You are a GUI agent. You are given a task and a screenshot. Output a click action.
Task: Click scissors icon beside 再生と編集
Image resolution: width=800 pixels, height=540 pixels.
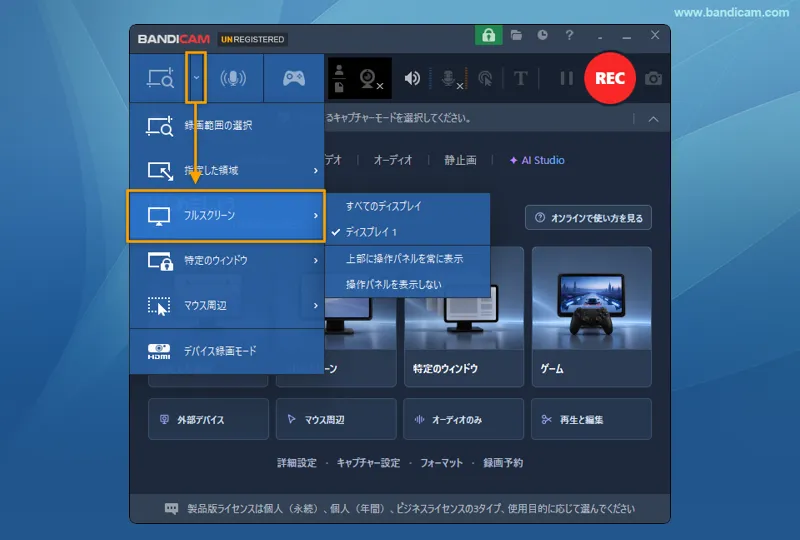(x=546, y=420)
